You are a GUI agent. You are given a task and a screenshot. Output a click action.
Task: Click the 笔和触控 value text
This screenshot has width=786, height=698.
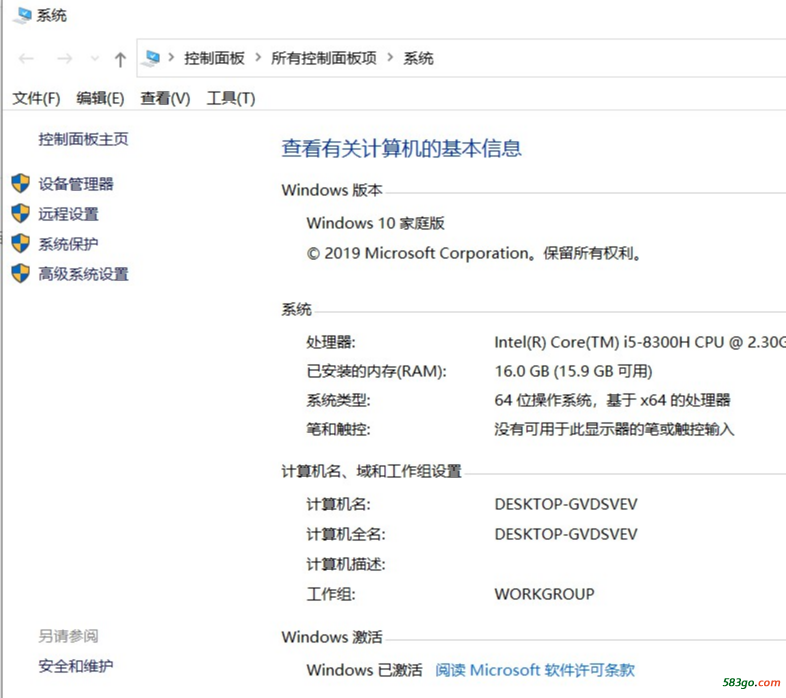[614, 429]
